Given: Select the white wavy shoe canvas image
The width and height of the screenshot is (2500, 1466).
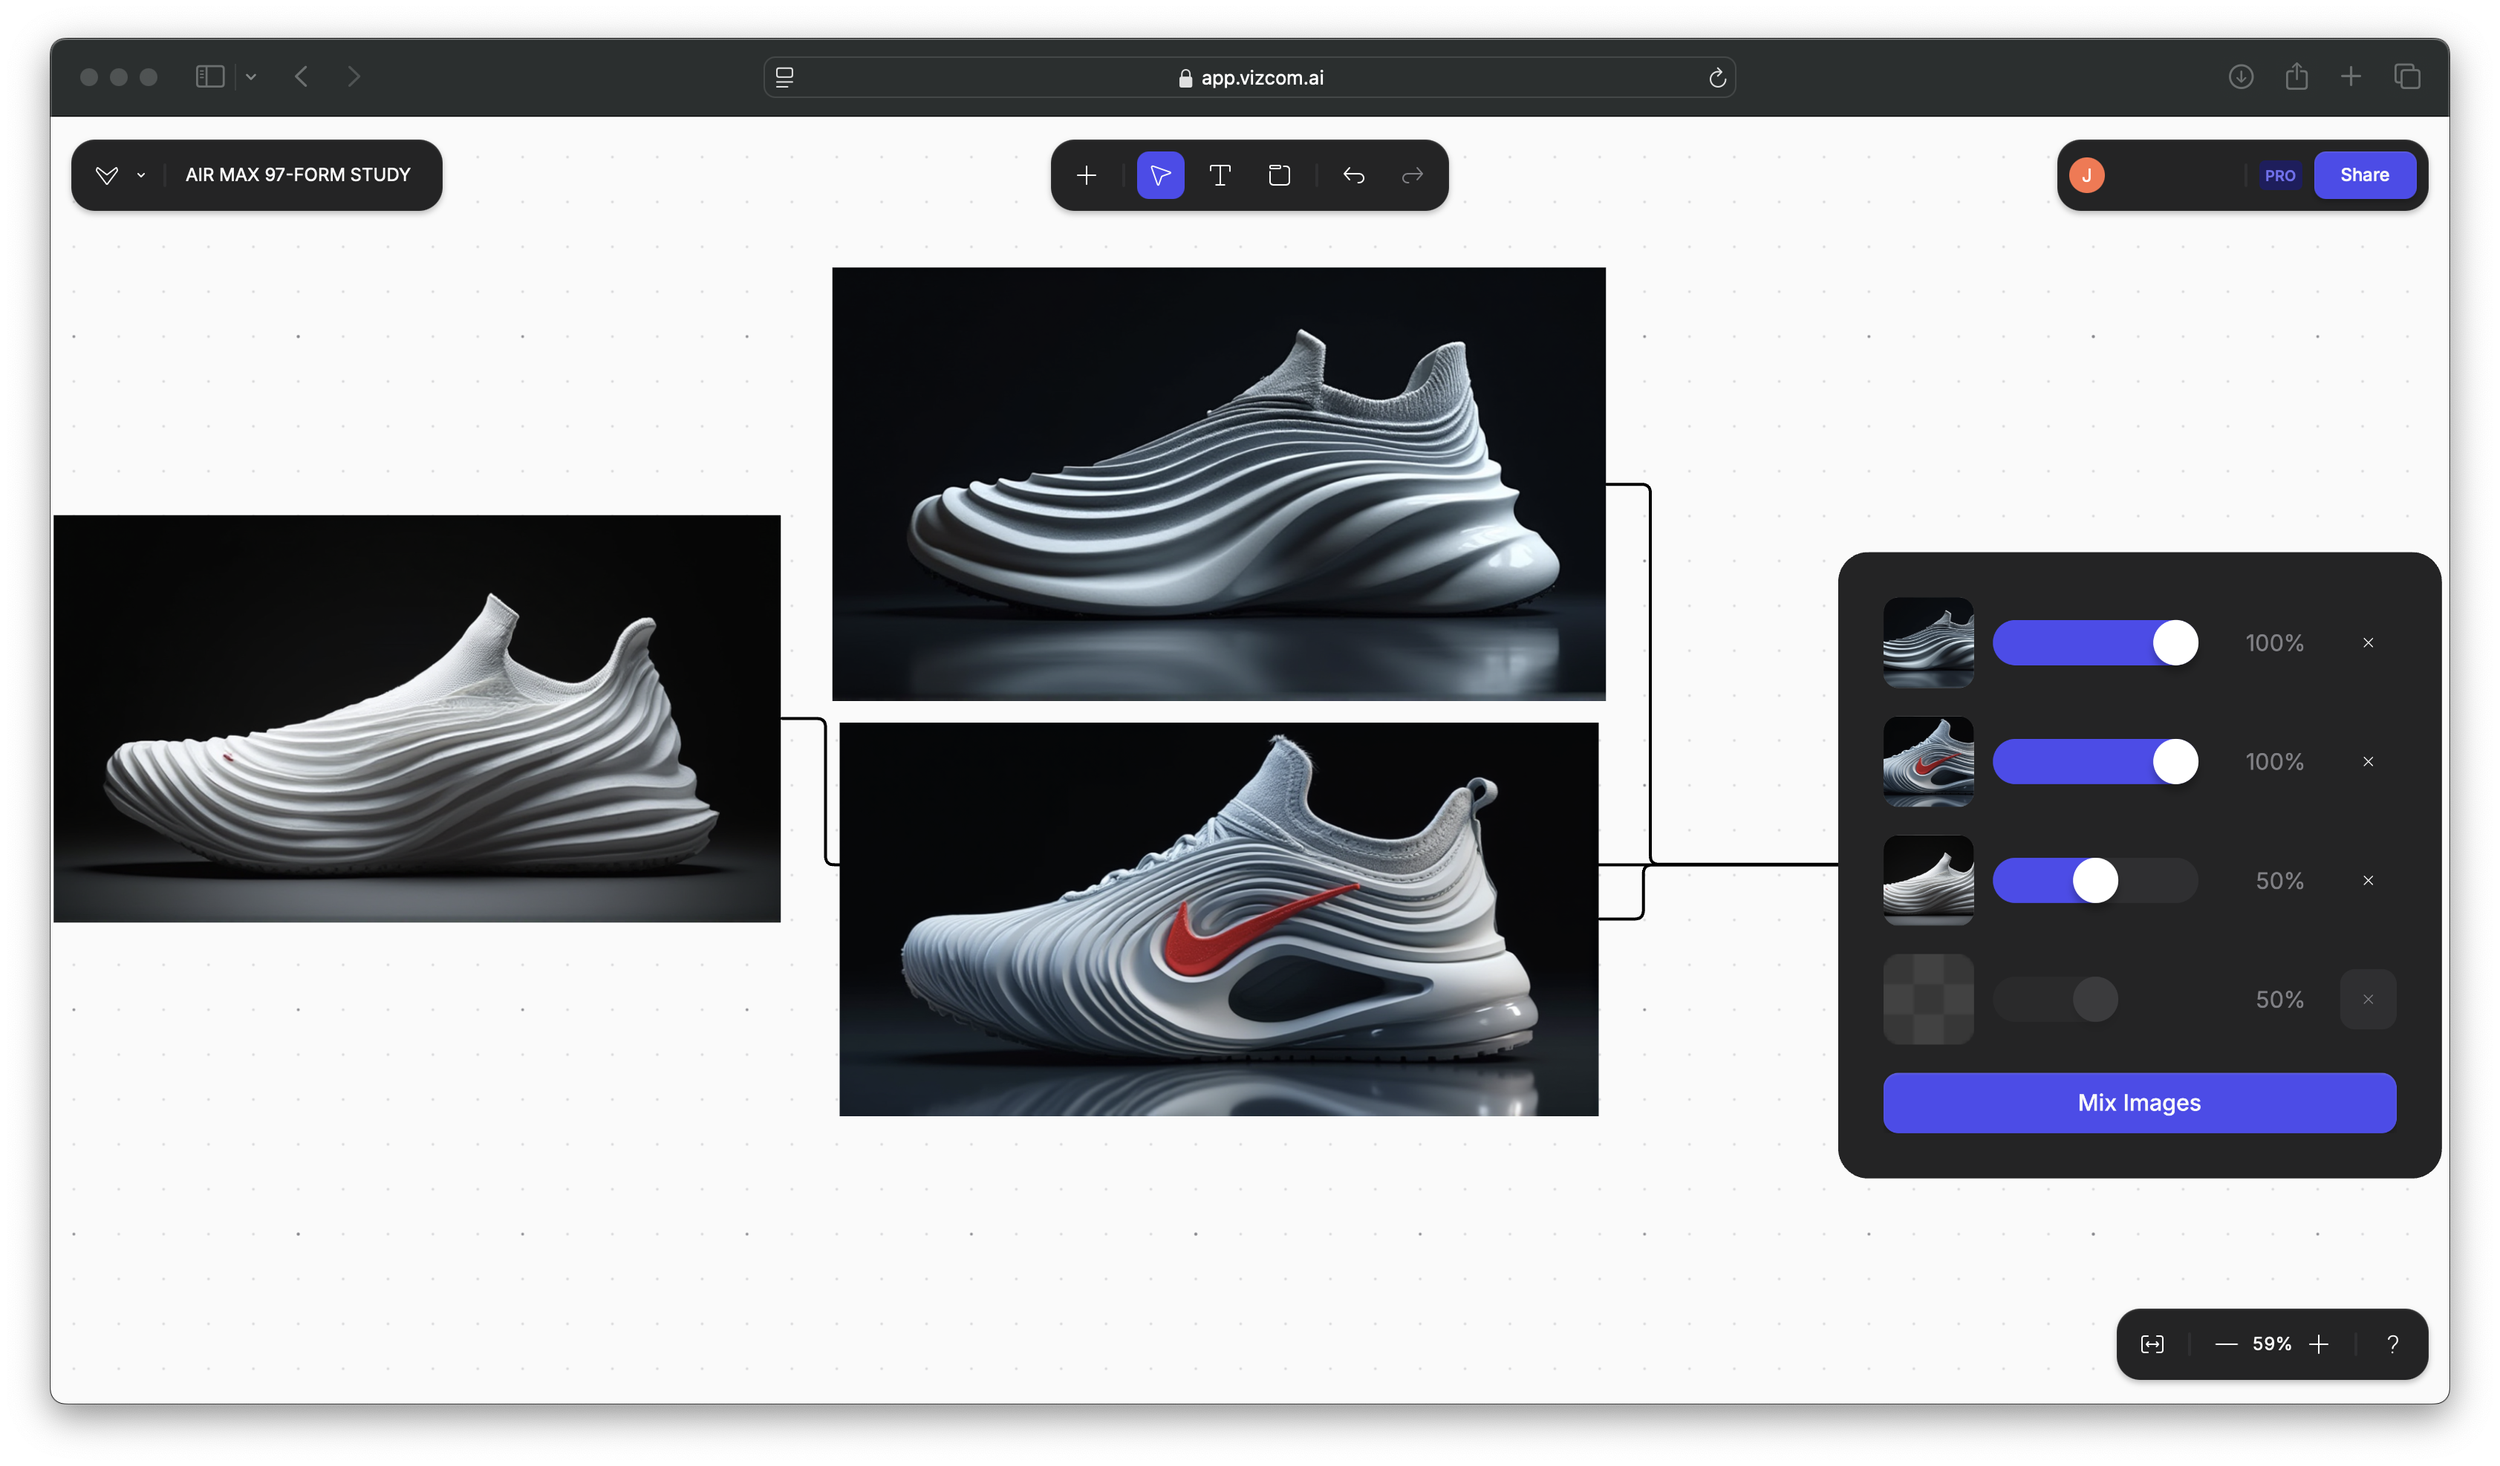Looking at the screenshot, I should point(416,718).
